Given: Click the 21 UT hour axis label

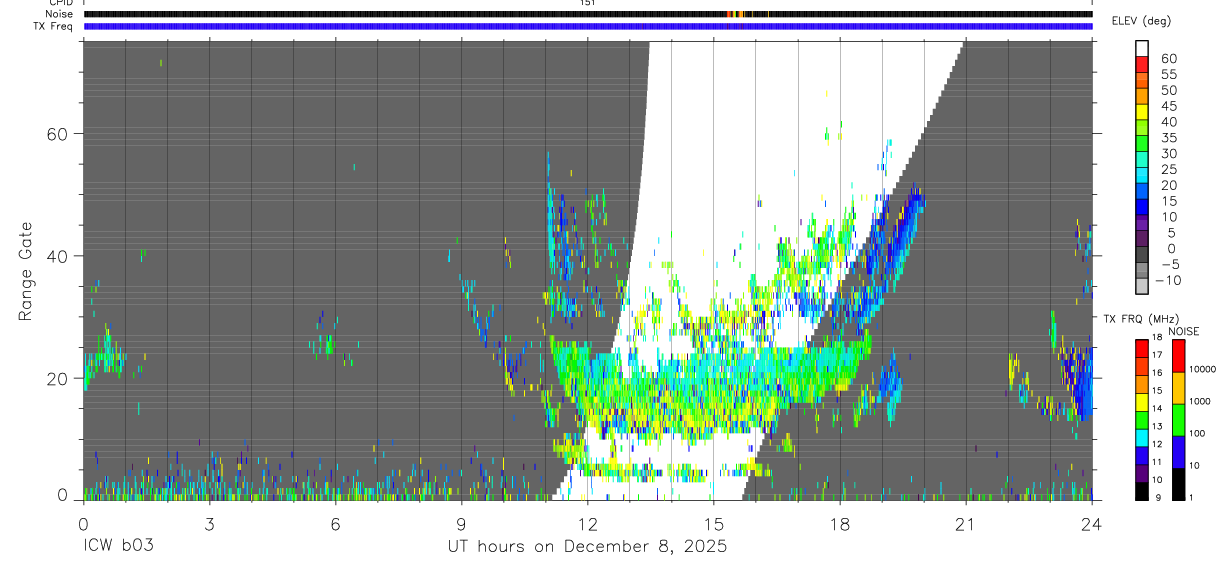Looking at the screenshot, I should pos(966,523).
